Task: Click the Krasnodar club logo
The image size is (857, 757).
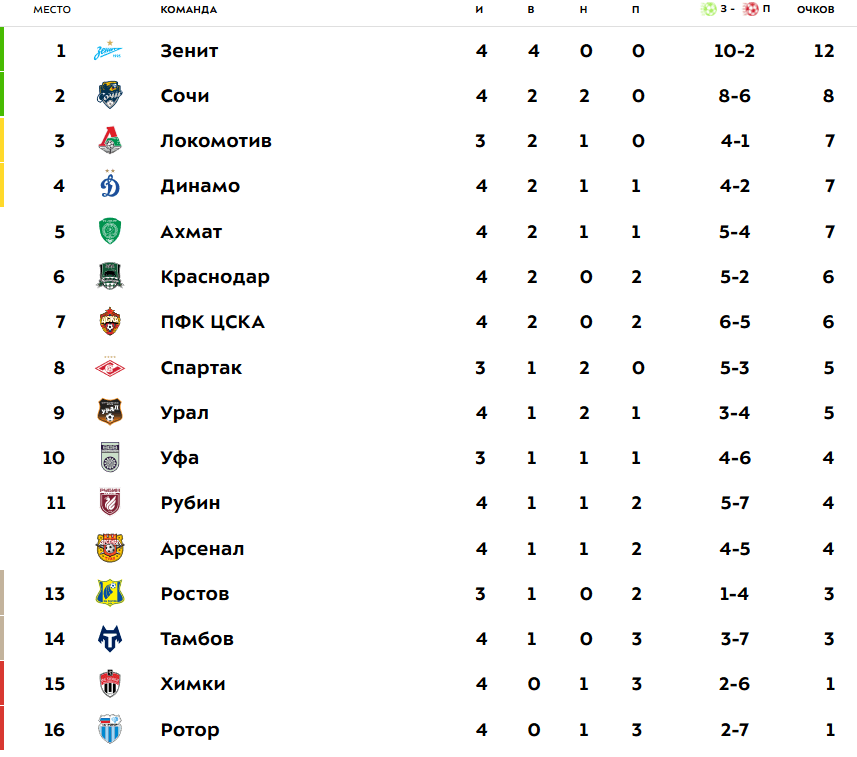Action: tap(110, 276)
